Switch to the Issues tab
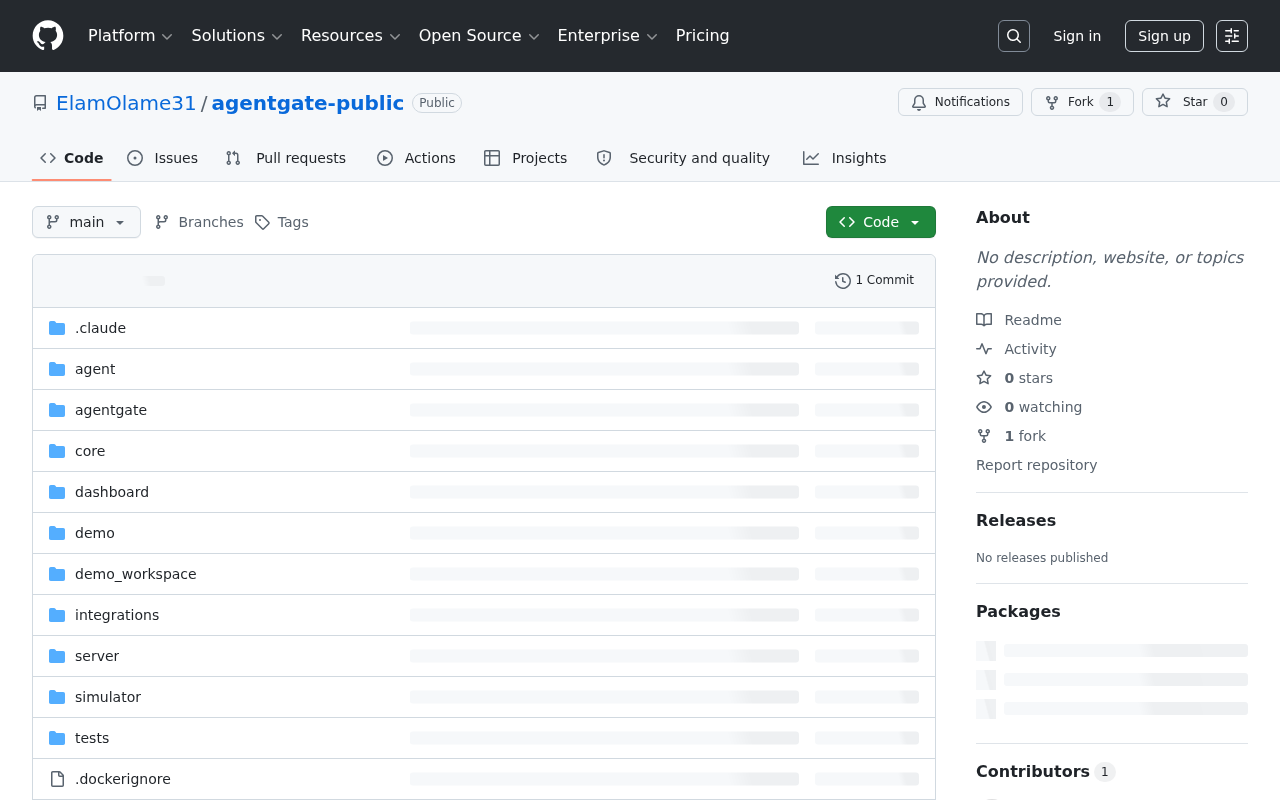 point(163,158)
